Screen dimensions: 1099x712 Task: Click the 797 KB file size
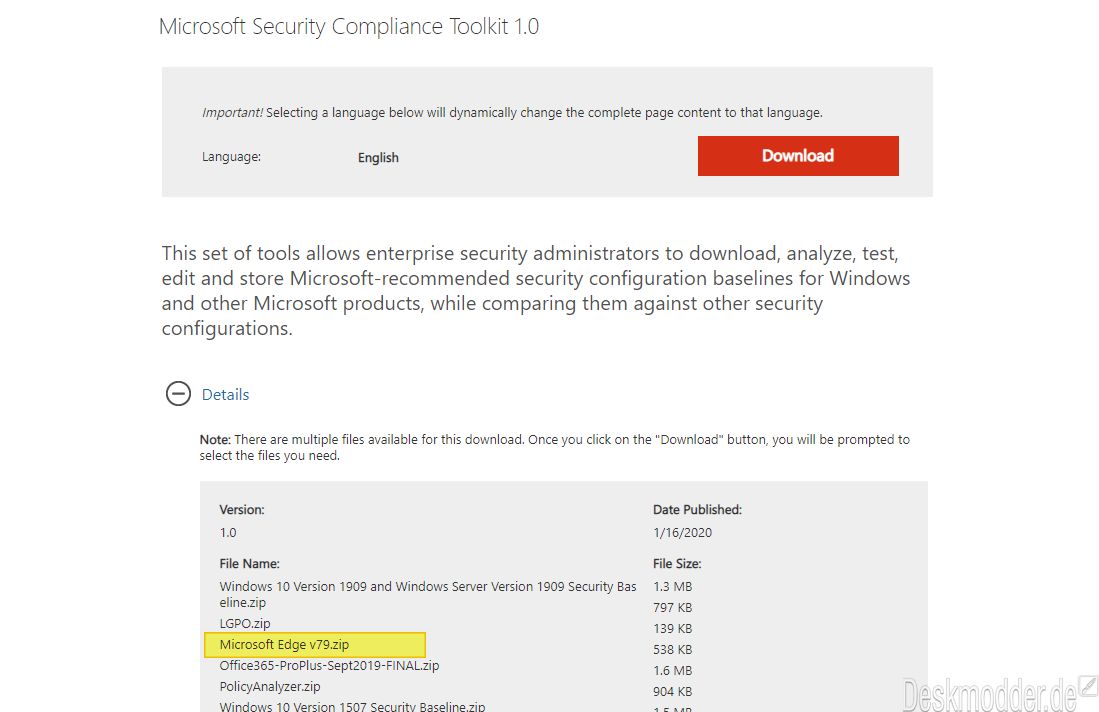click(672, 608)
